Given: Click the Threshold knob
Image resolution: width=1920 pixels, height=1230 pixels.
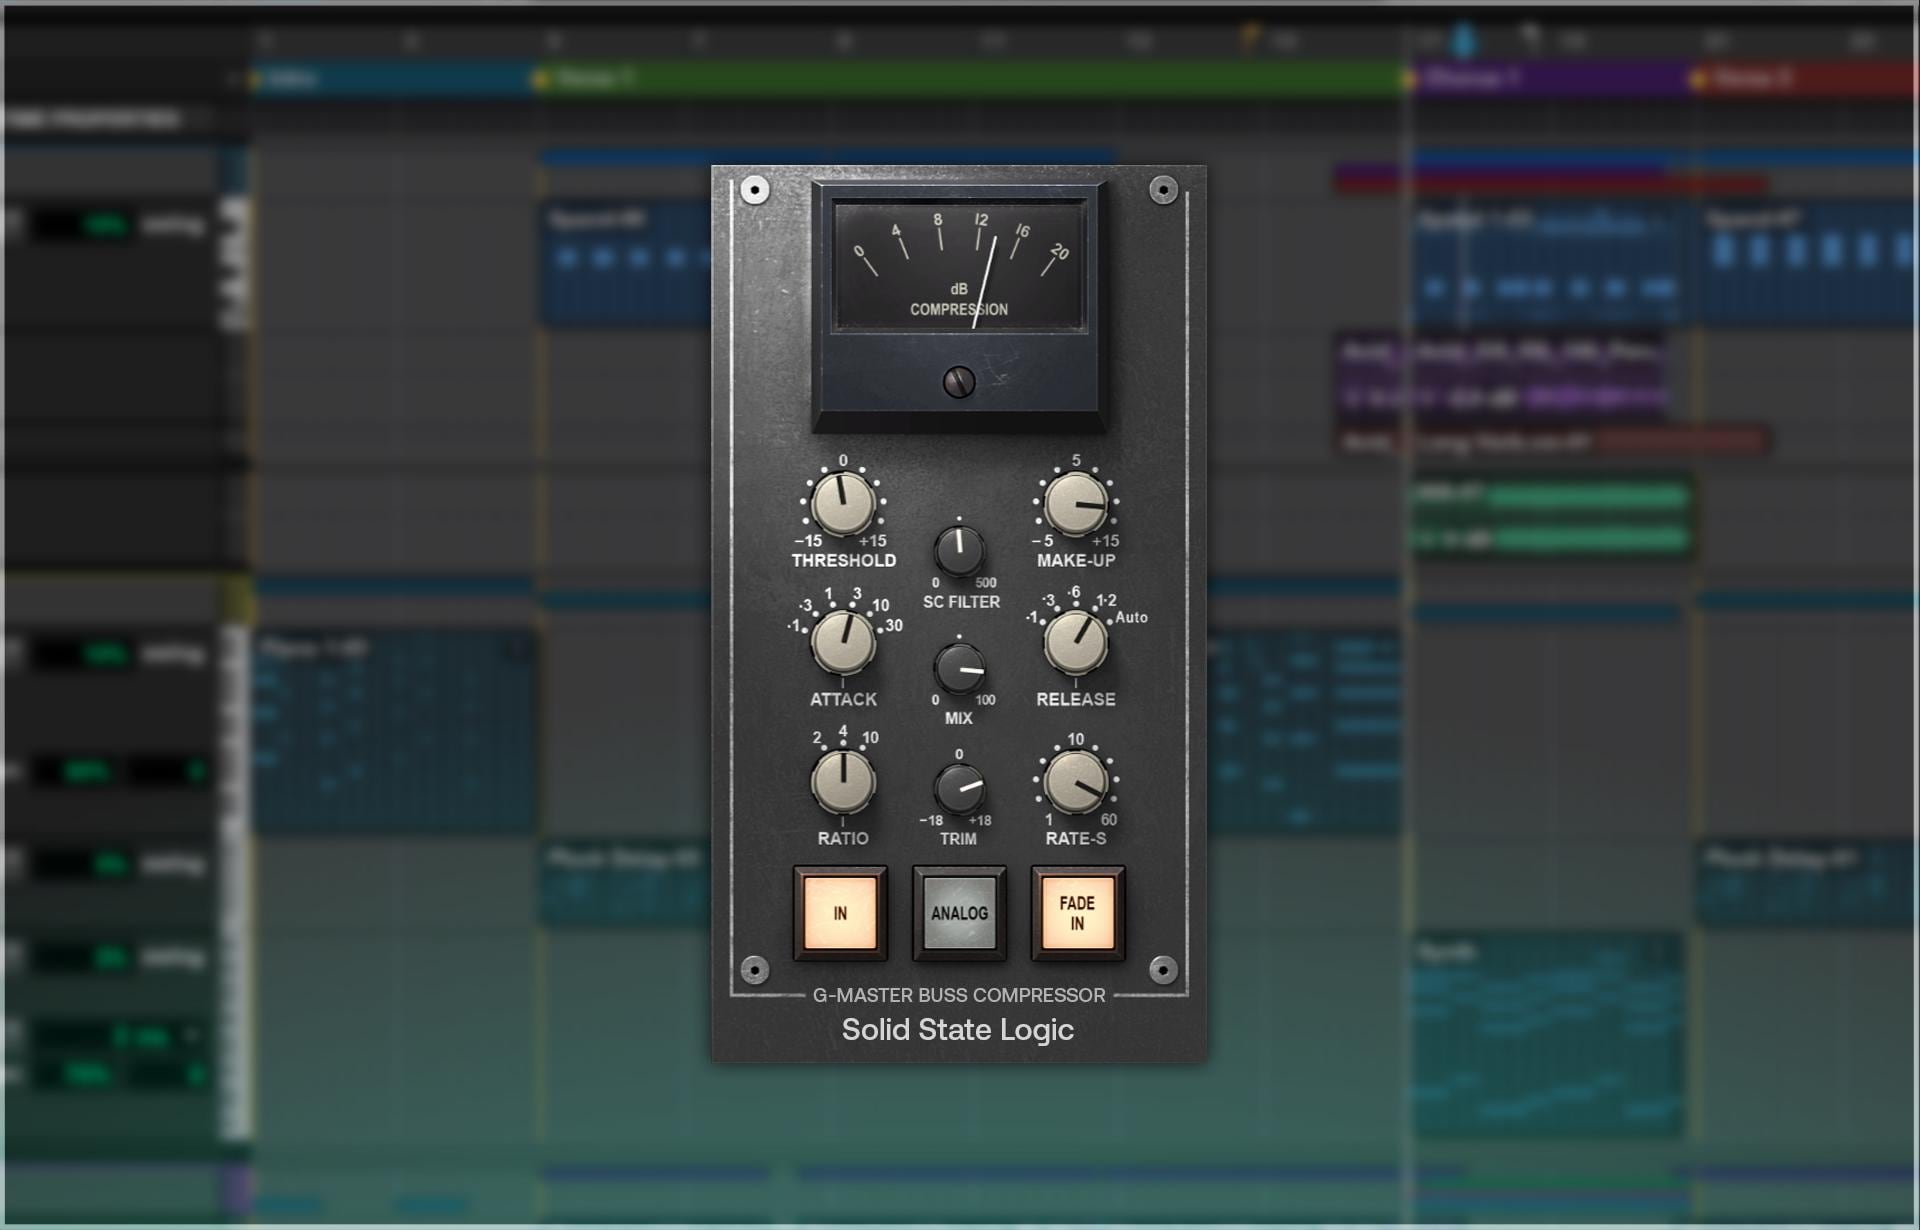Looking at the screenshot, I should (x=843, y=504).
